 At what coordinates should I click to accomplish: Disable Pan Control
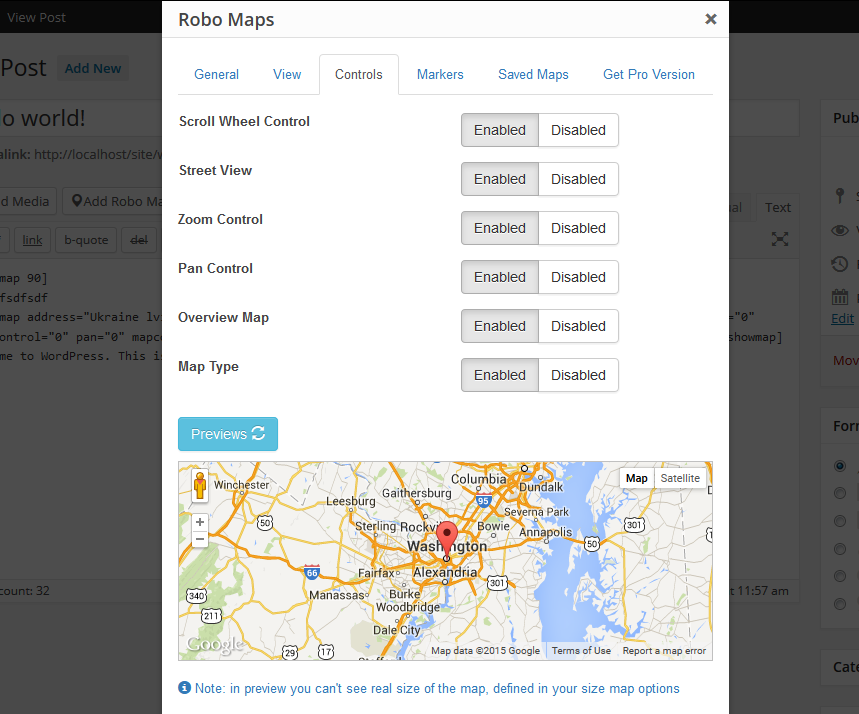pos(579,277)
